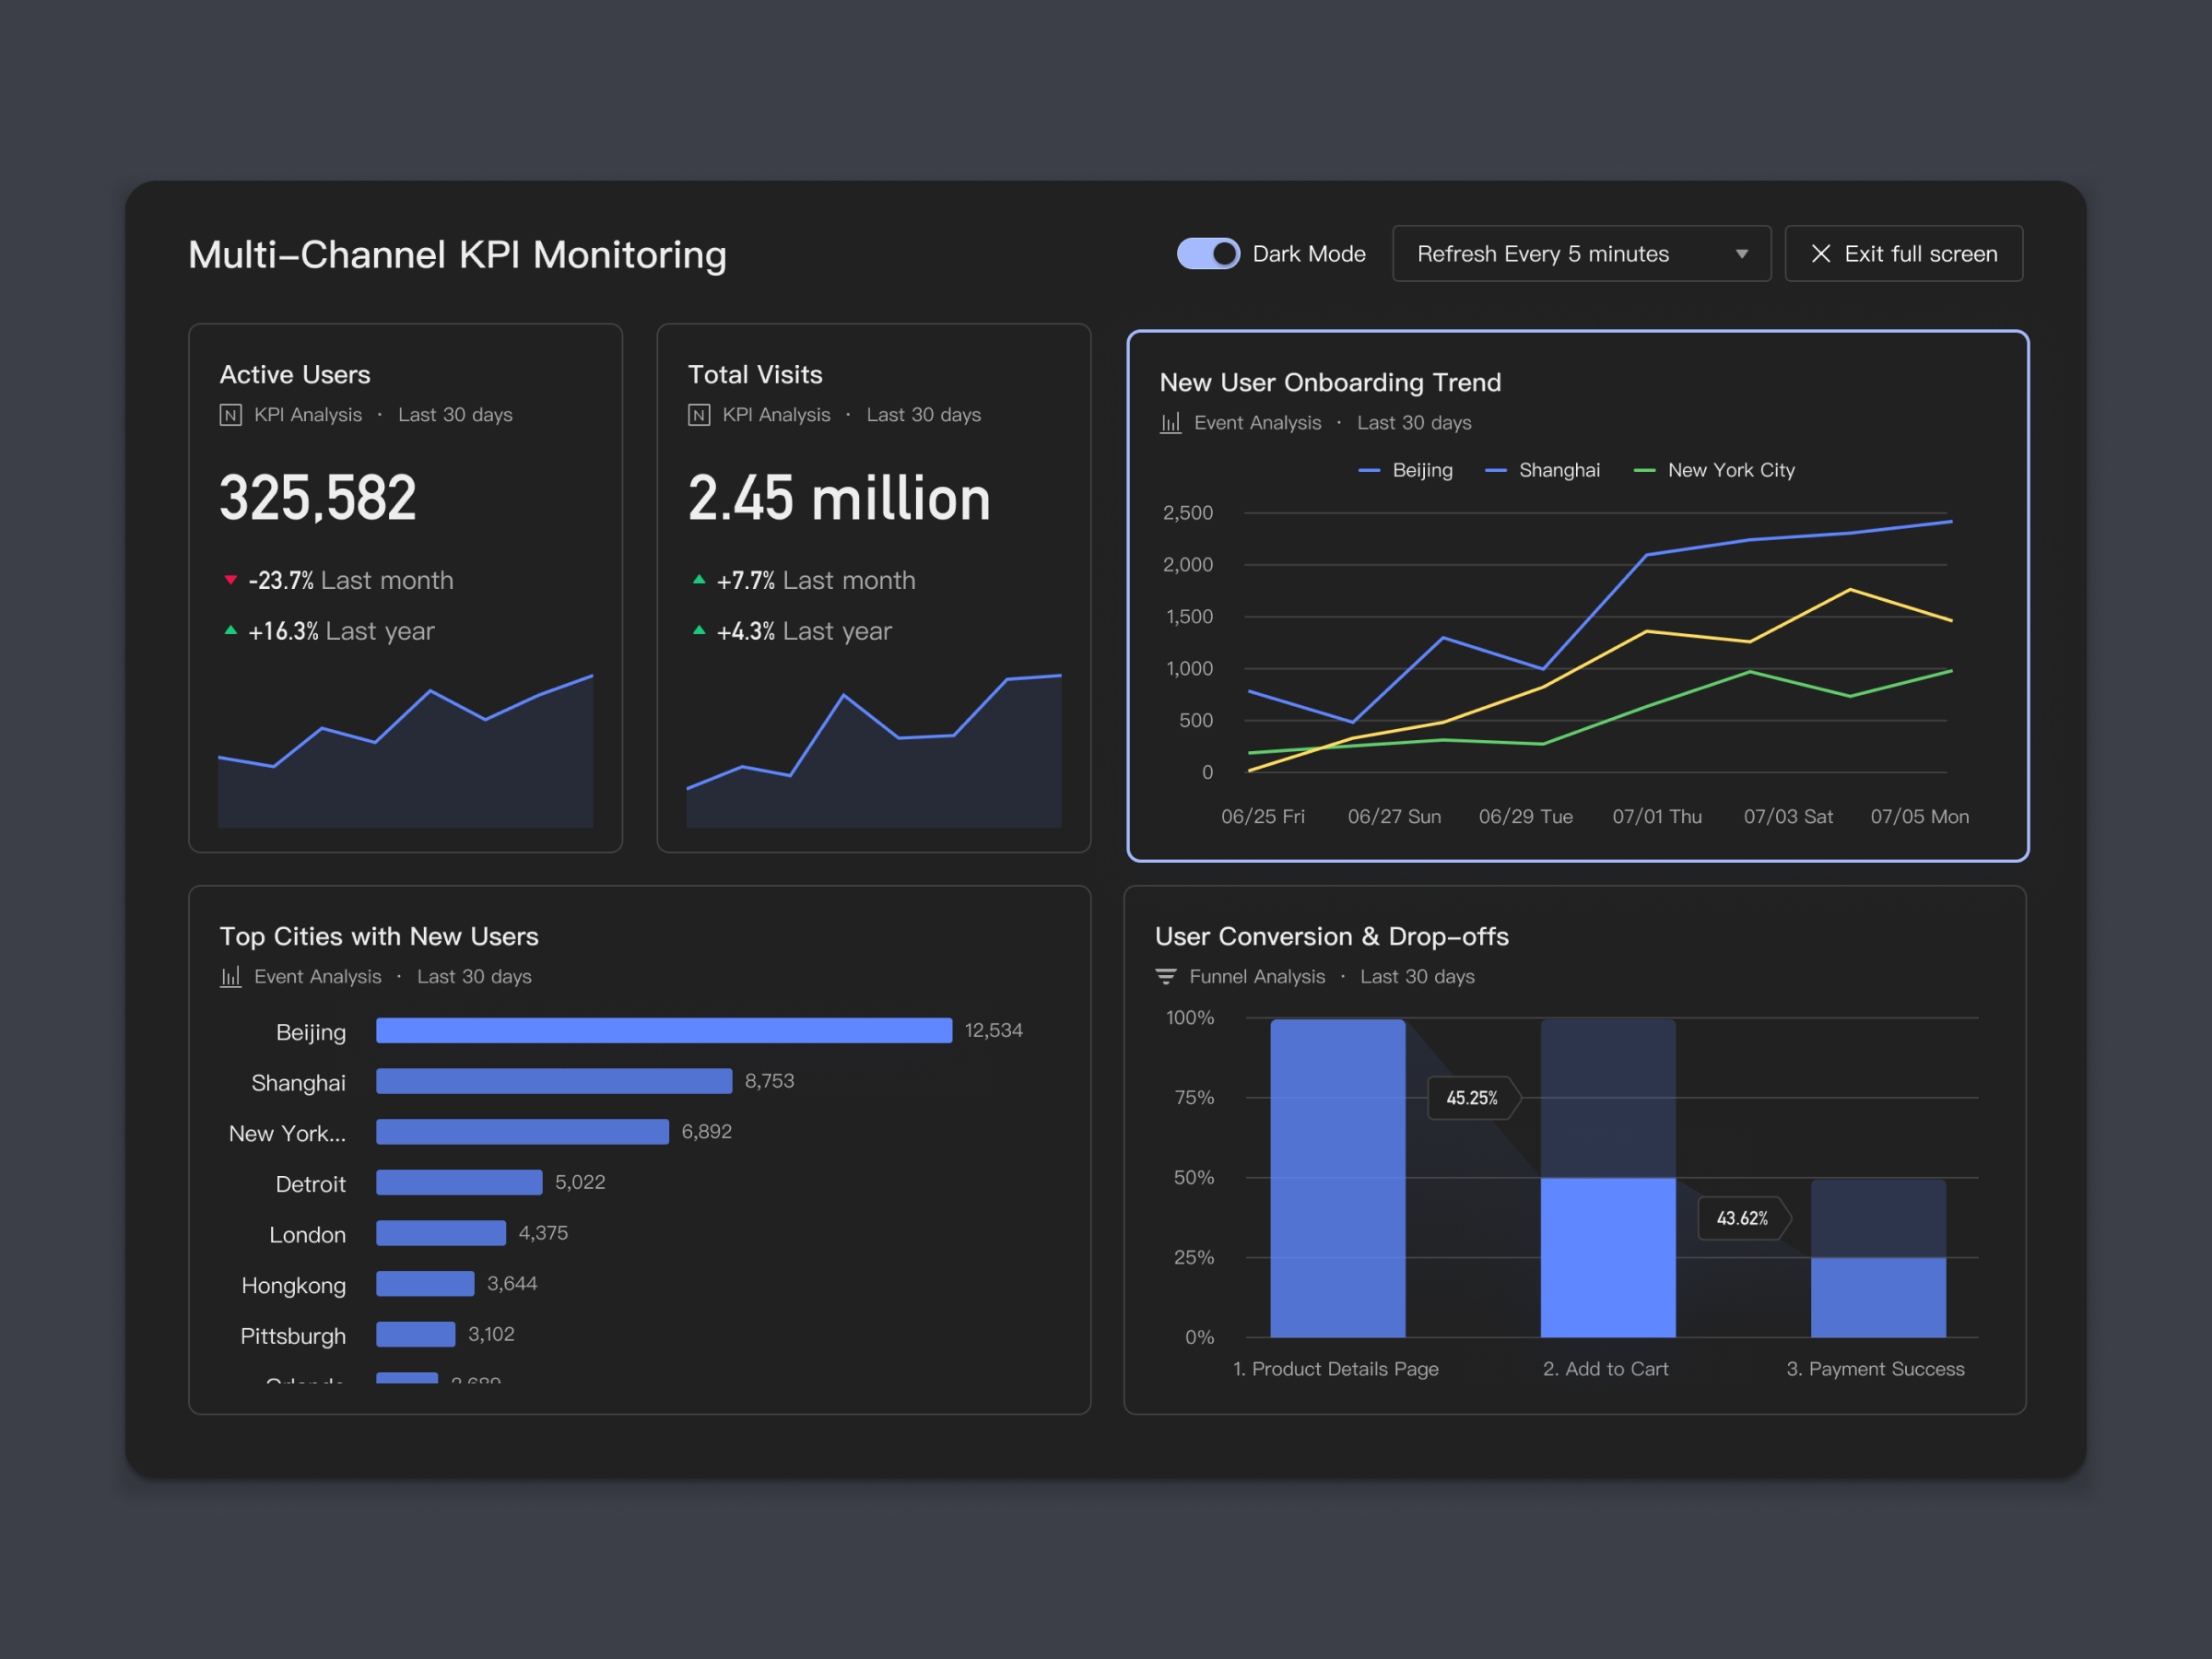The width and height of the screenshot is (2212, 1659).
Task: Select the Active Users card title
Action: [295, 375]
